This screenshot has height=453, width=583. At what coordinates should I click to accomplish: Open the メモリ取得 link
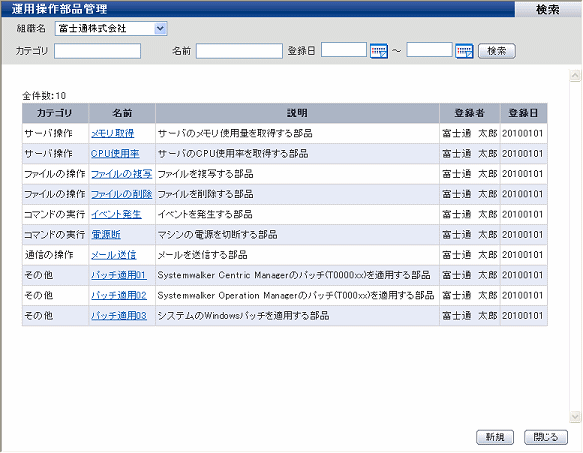tap(112, 134)
